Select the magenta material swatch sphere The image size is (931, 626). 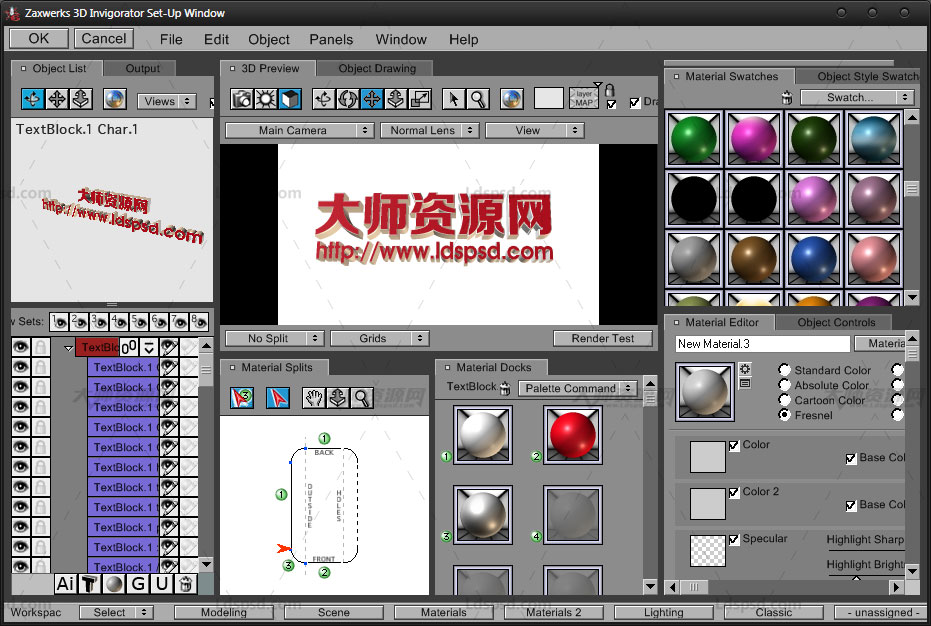pos(753,138)
